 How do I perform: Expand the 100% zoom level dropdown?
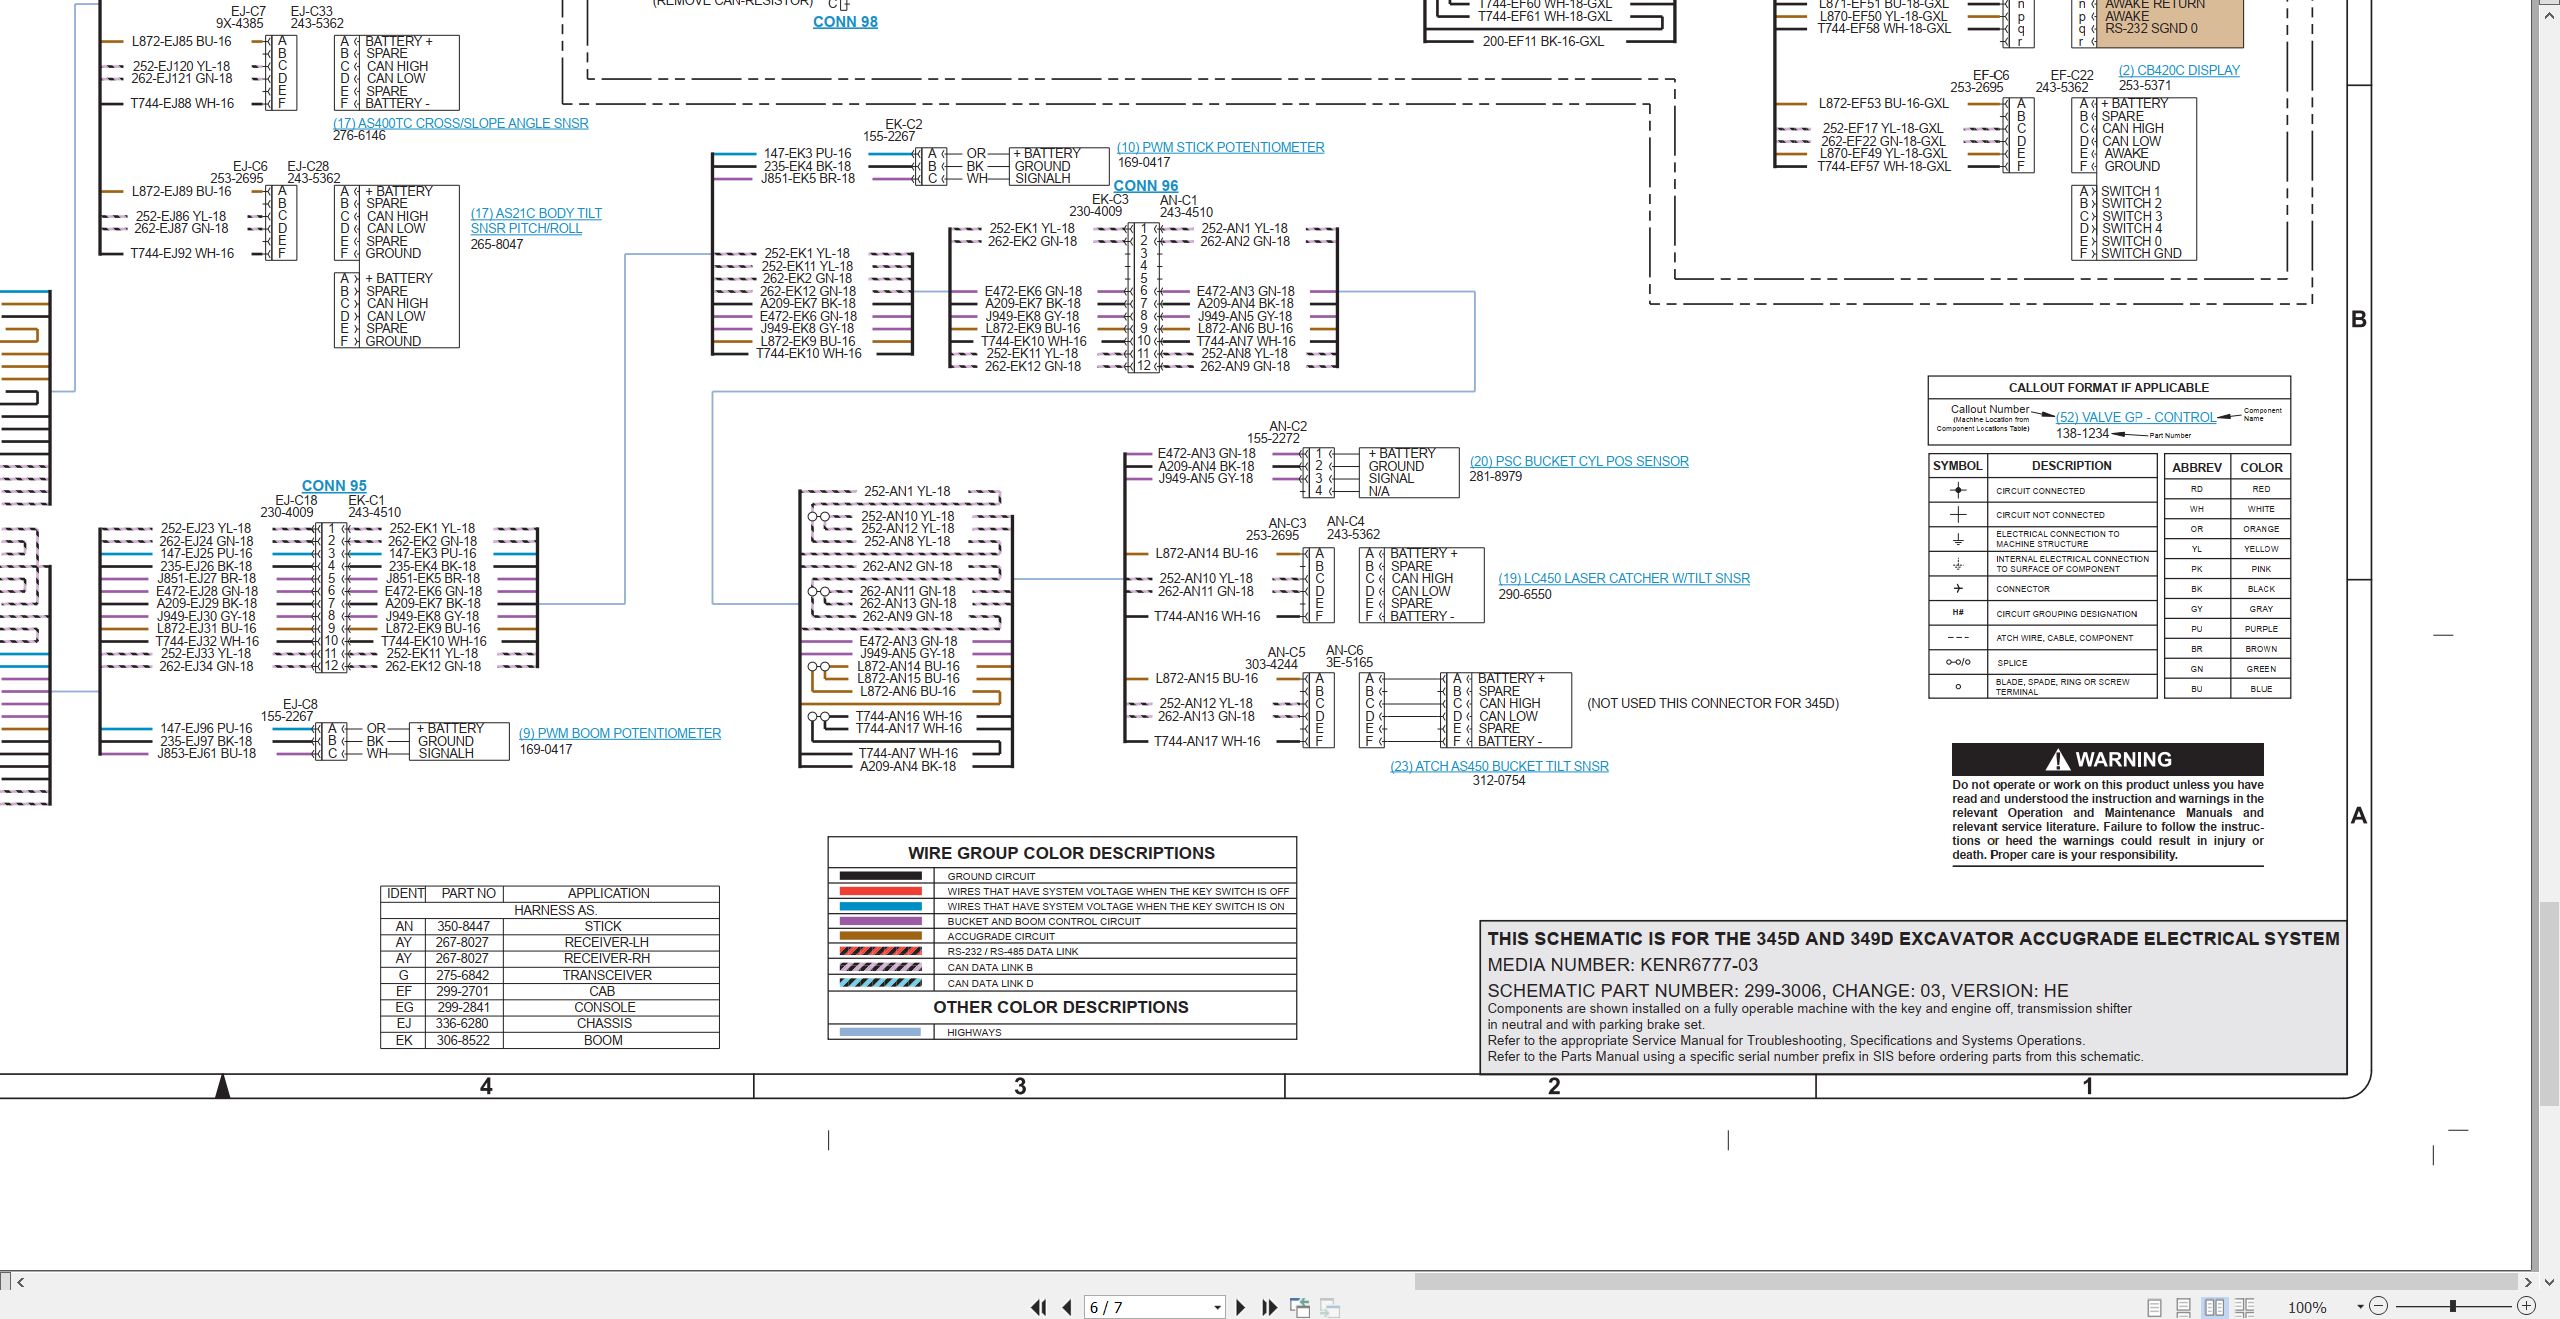(x=2360, y=1306)
